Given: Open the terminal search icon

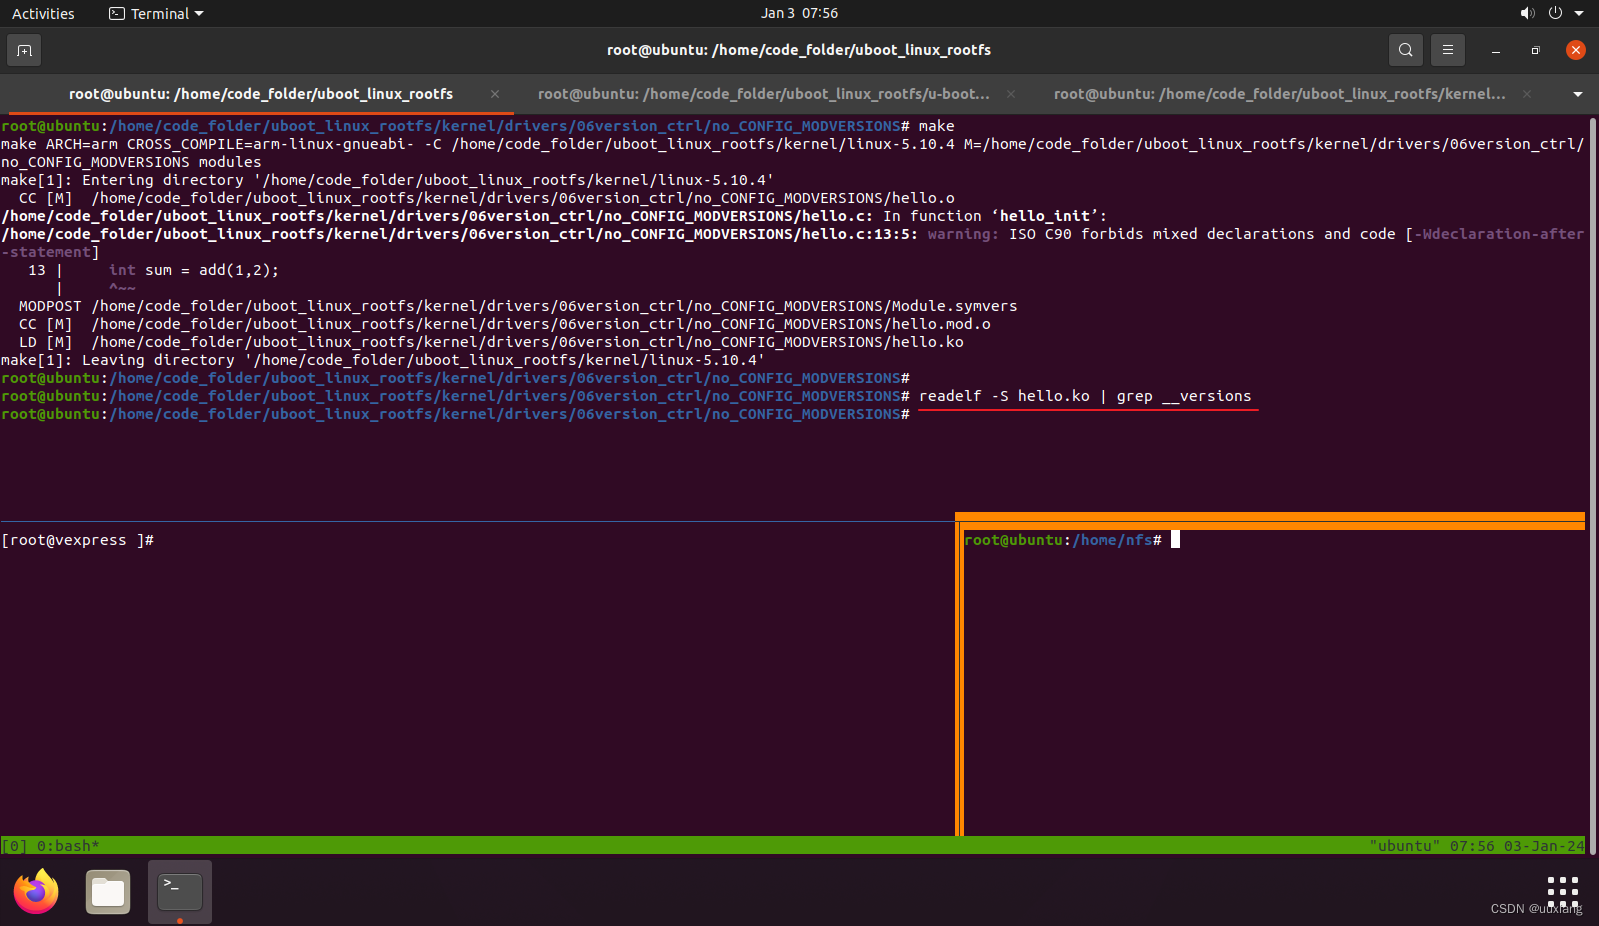Looking at the screenshot, I should pyautogui.click(x=1405, y=50).
